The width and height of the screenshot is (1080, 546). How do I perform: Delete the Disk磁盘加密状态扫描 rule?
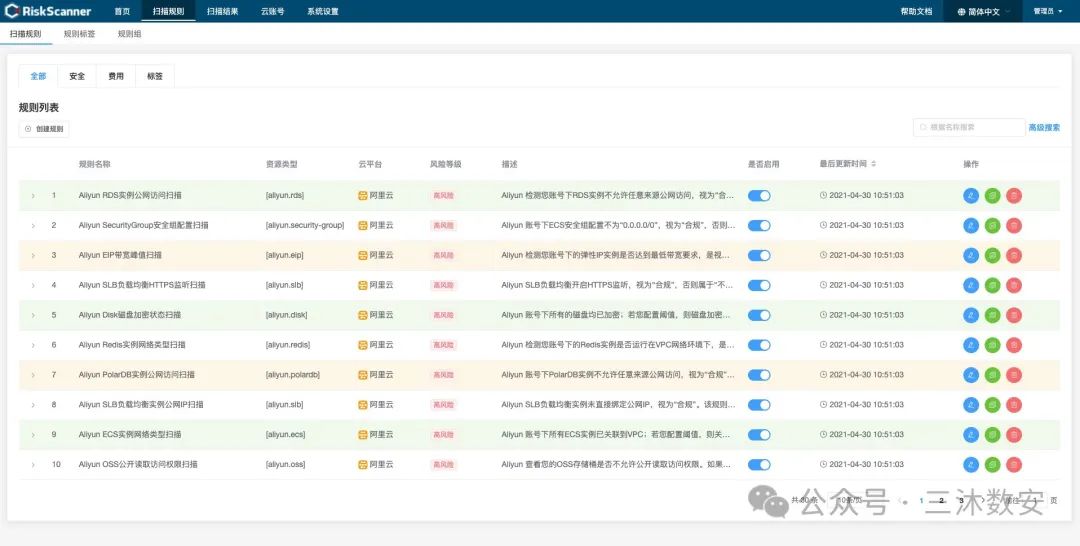(1014, 315)
